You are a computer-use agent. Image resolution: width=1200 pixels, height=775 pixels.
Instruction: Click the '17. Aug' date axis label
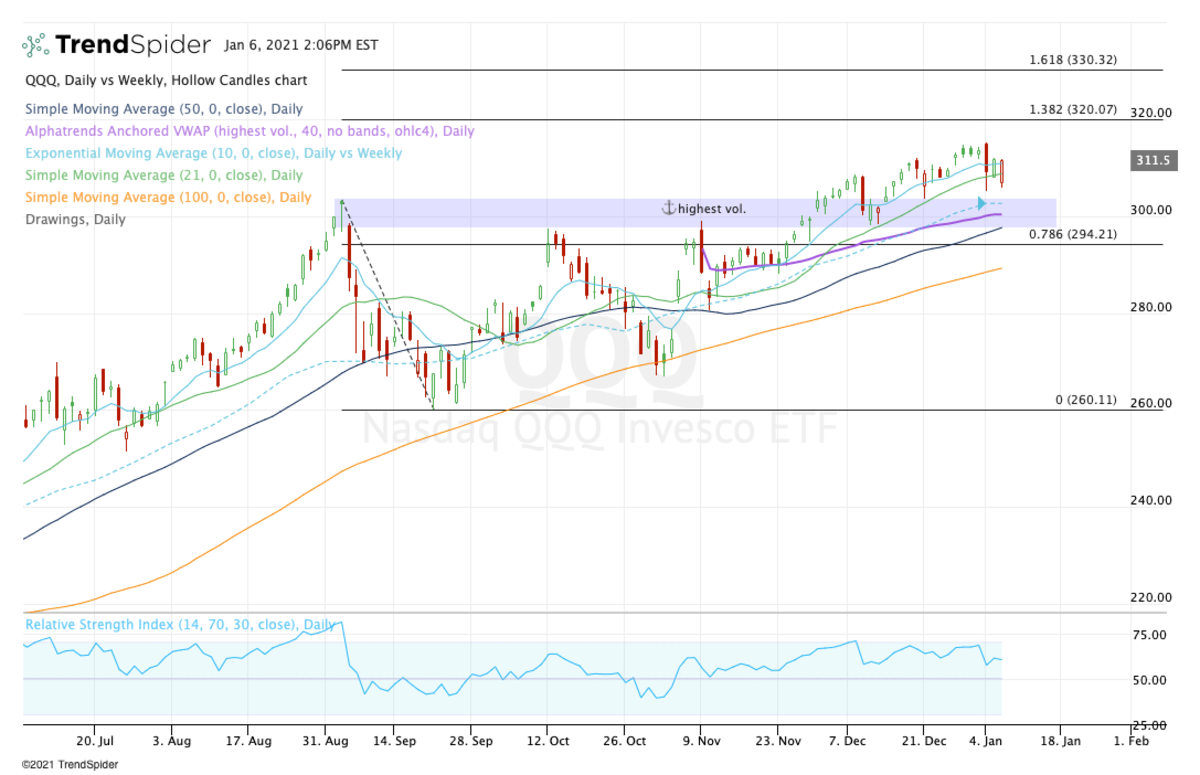pos(248,741)
